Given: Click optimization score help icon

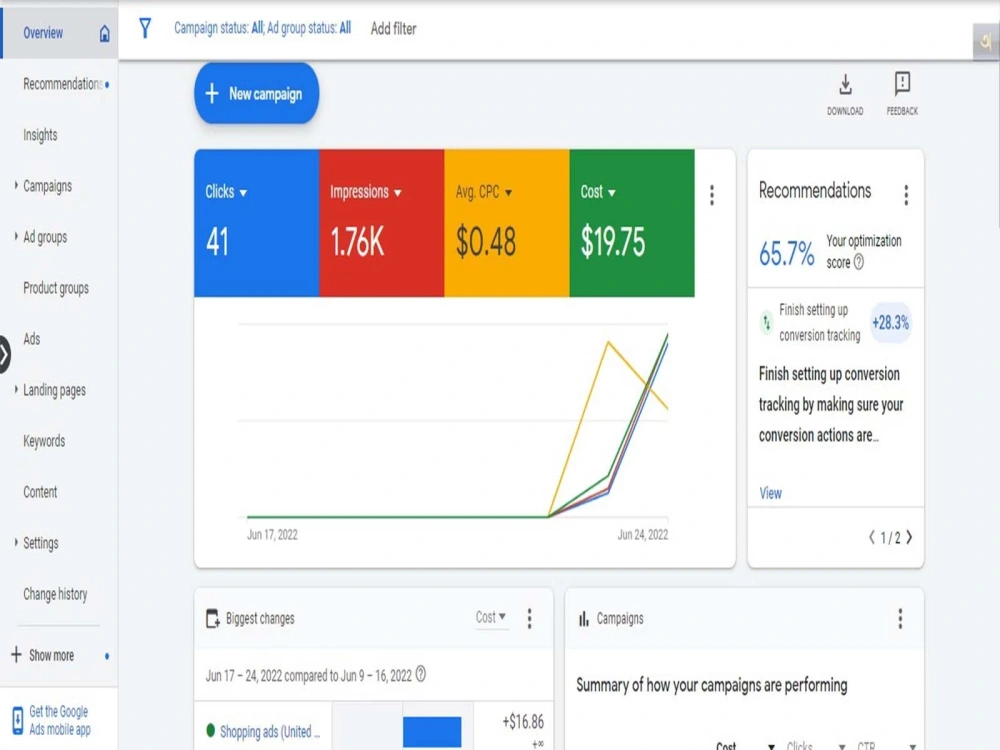Looking at the screenshot, I should click(x=859, y=262).
